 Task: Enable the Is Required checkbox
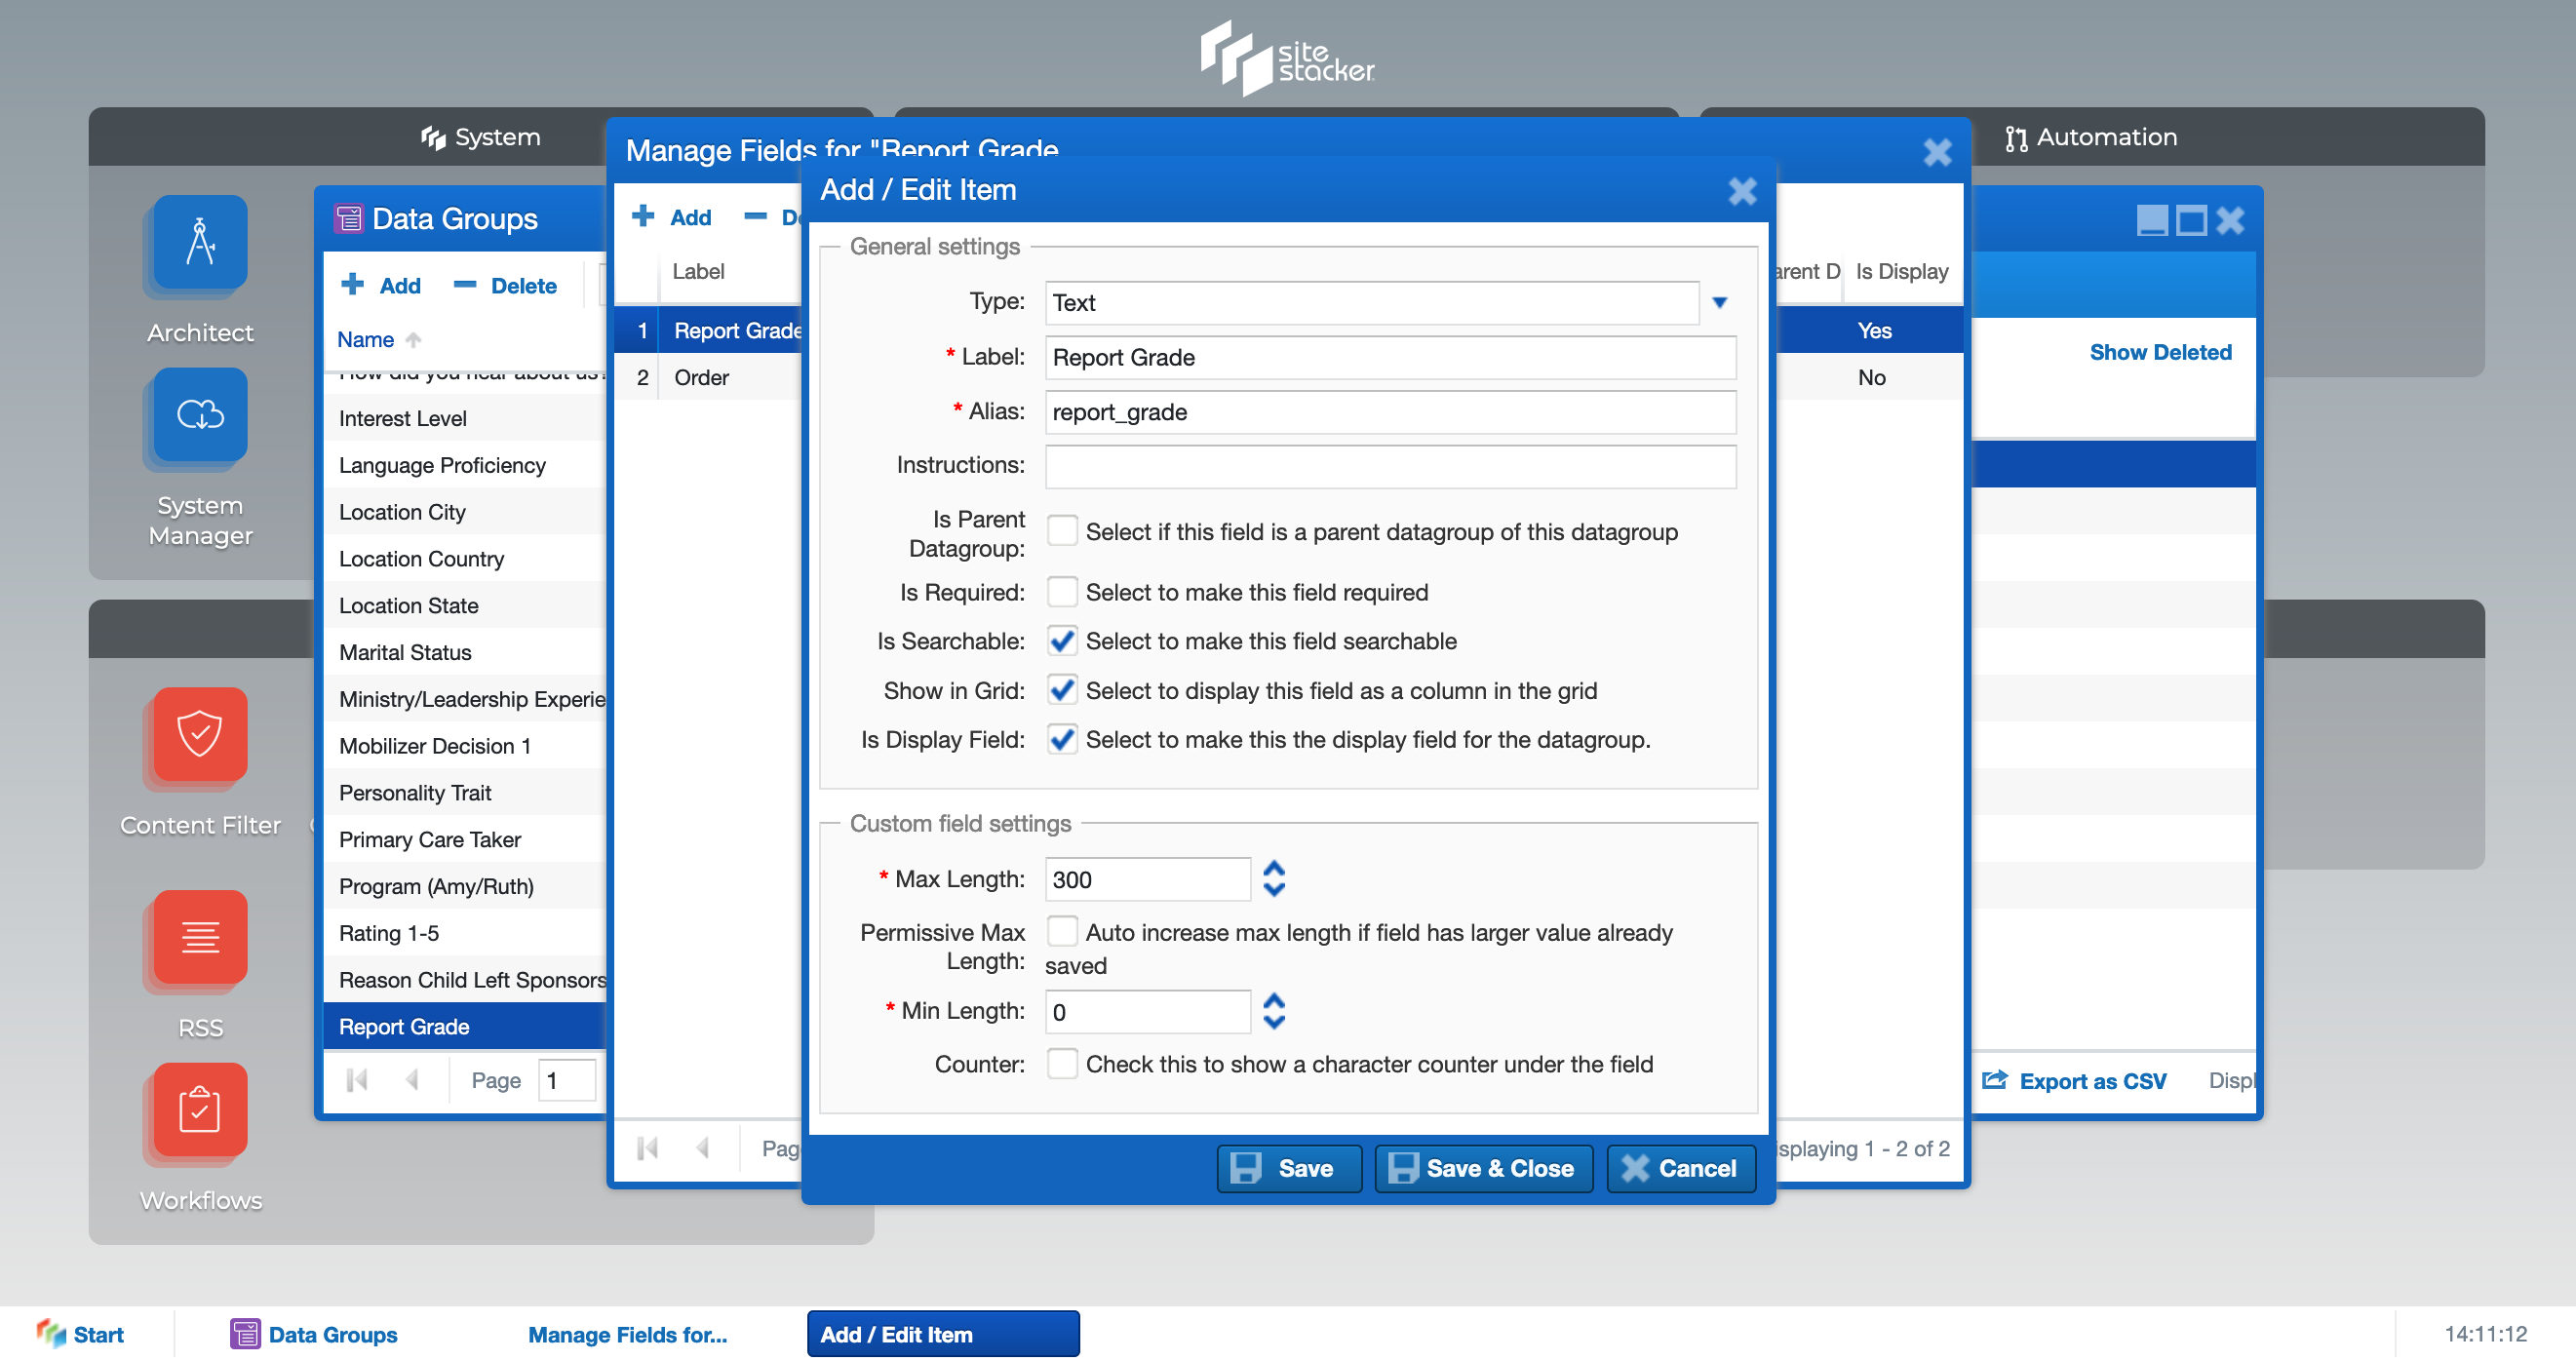[1062, 592]
